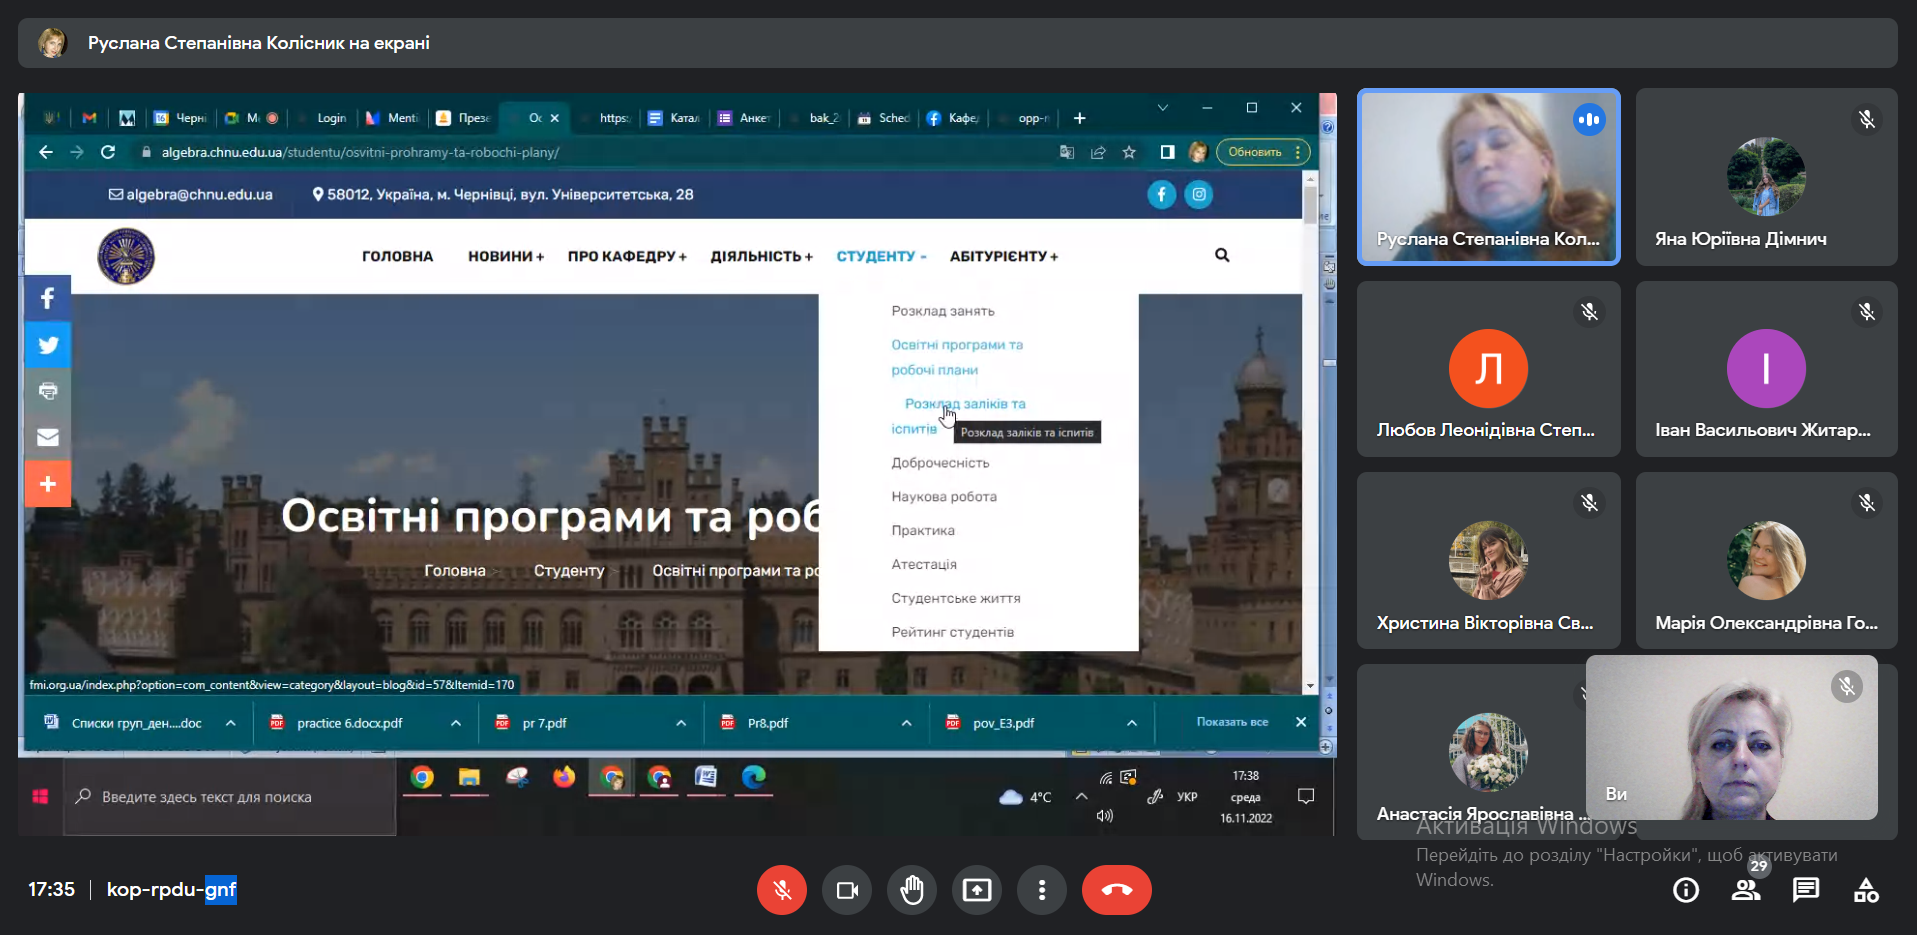Open more options three-dot menu in call bar
The image size is (1917, 935).
(1042, 890)
